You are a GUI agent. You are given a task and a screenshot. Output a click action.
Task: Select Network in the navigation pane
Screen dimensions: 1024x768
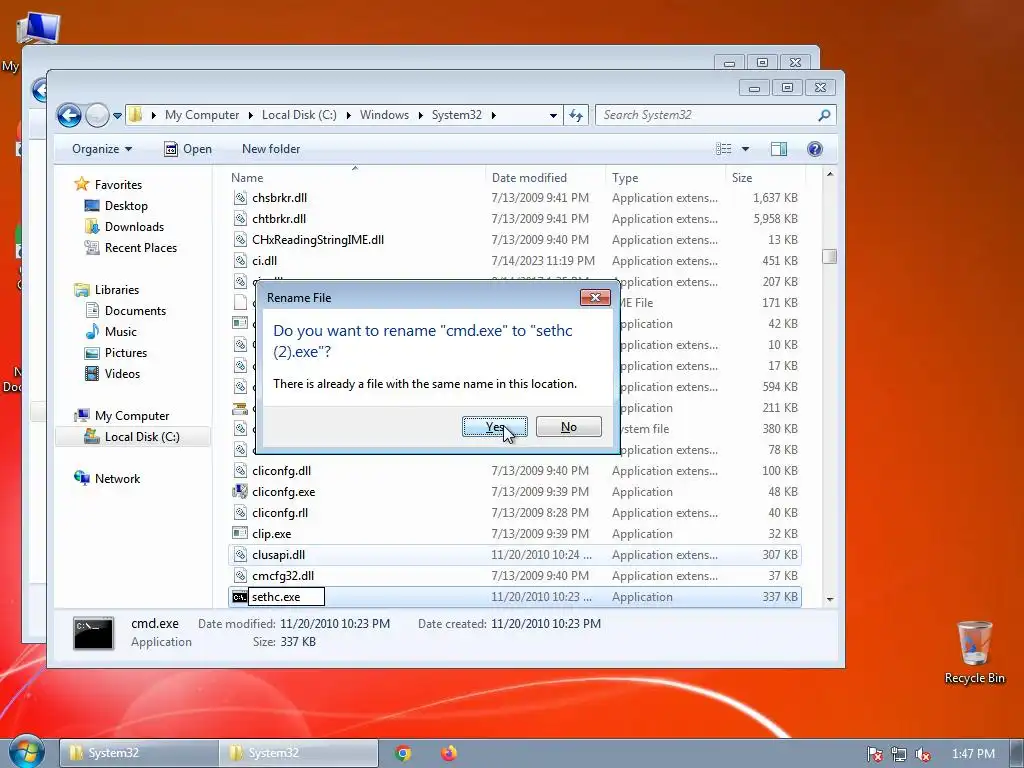click(x=117, y=479)
